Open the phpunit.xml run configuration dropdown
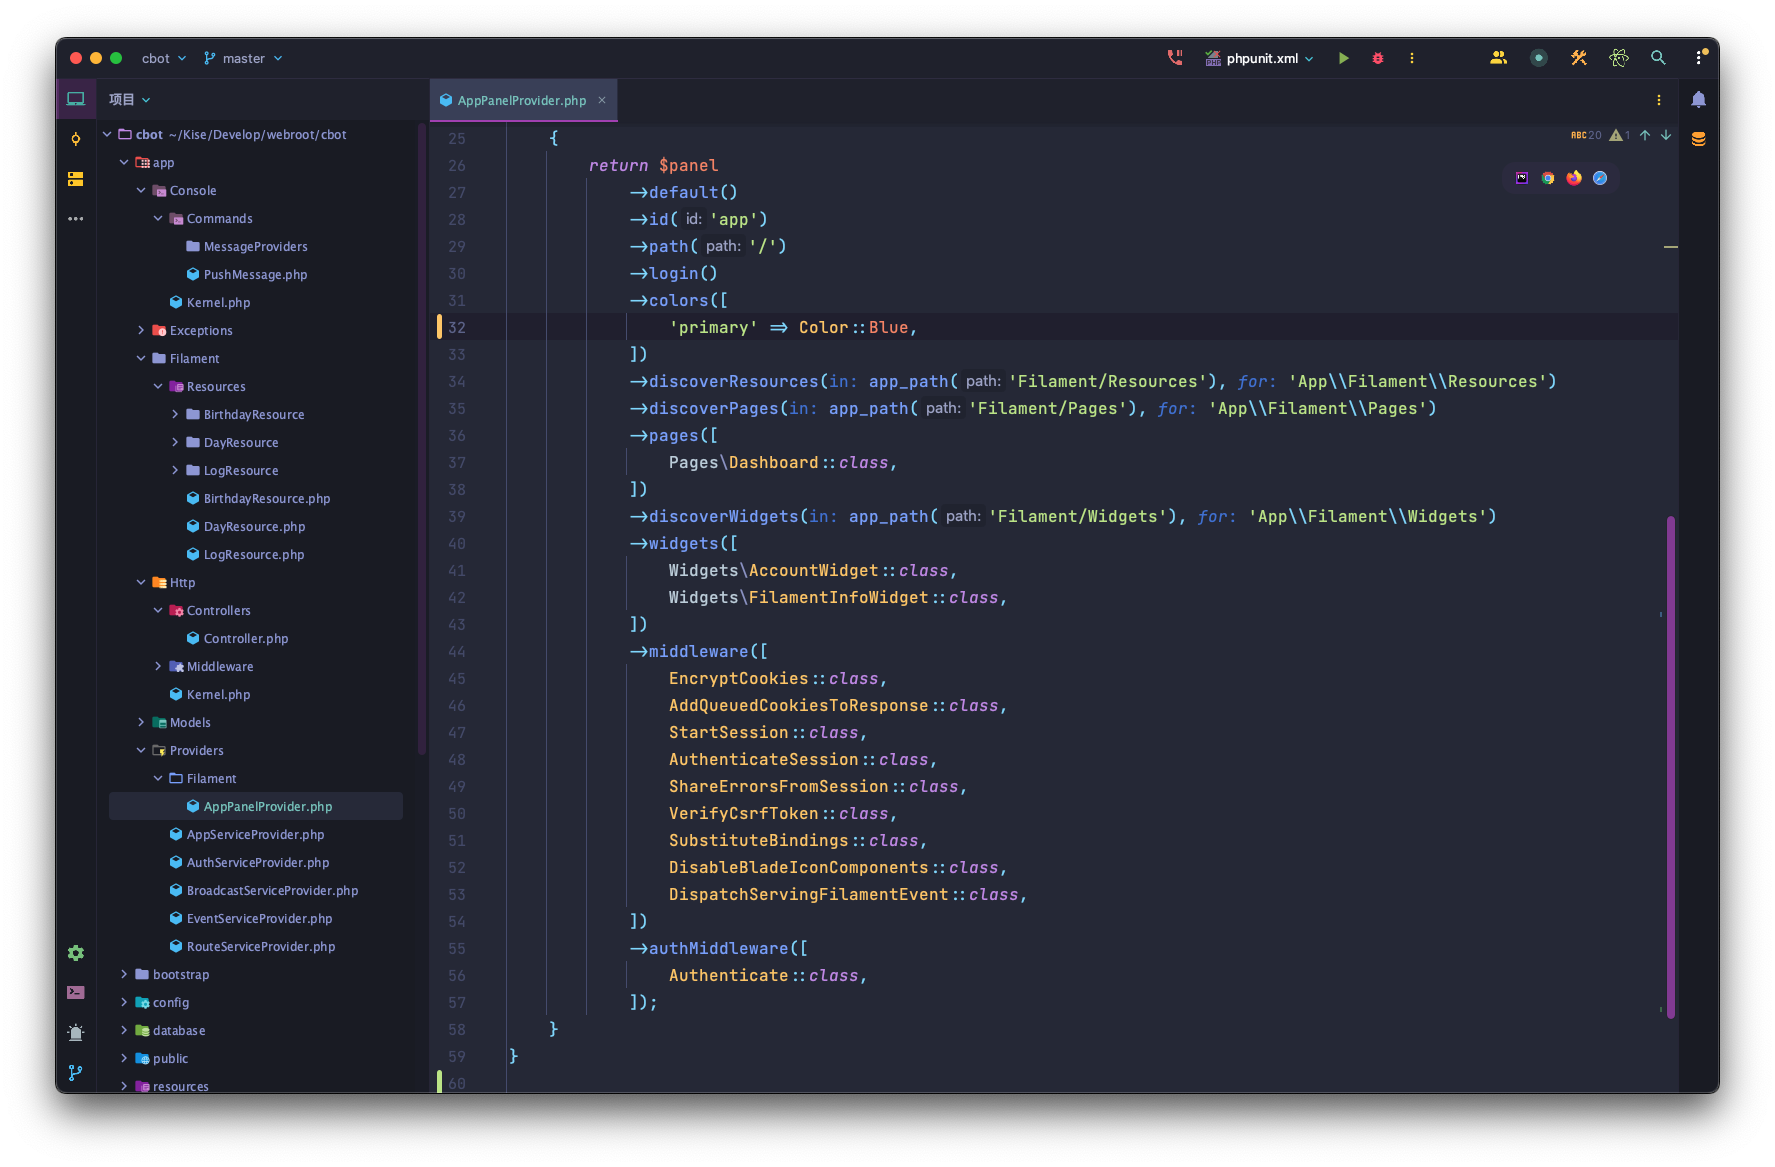Image resolution: width=1775 pixels, height=1167 pixels. point(1261,58)
